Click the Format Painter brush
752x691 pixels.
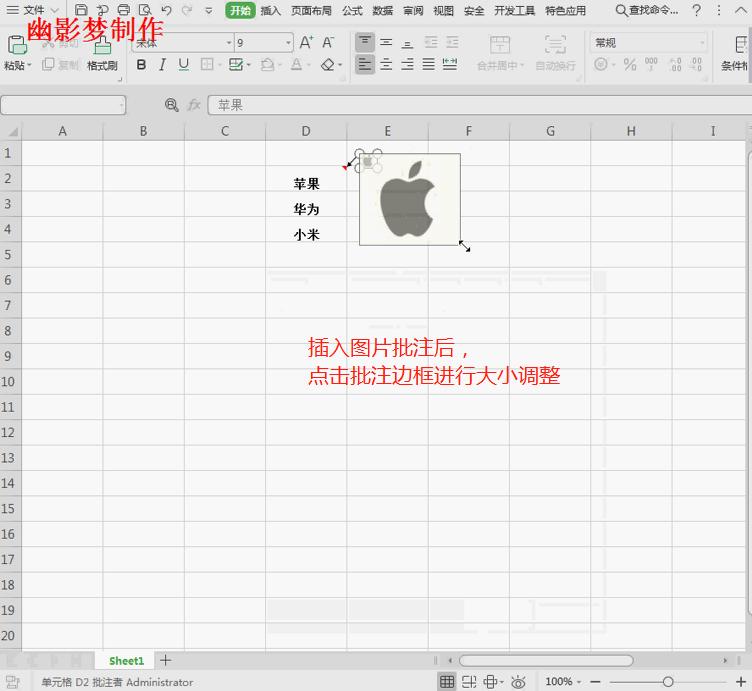pyautogui.click(x=102, y=46)
